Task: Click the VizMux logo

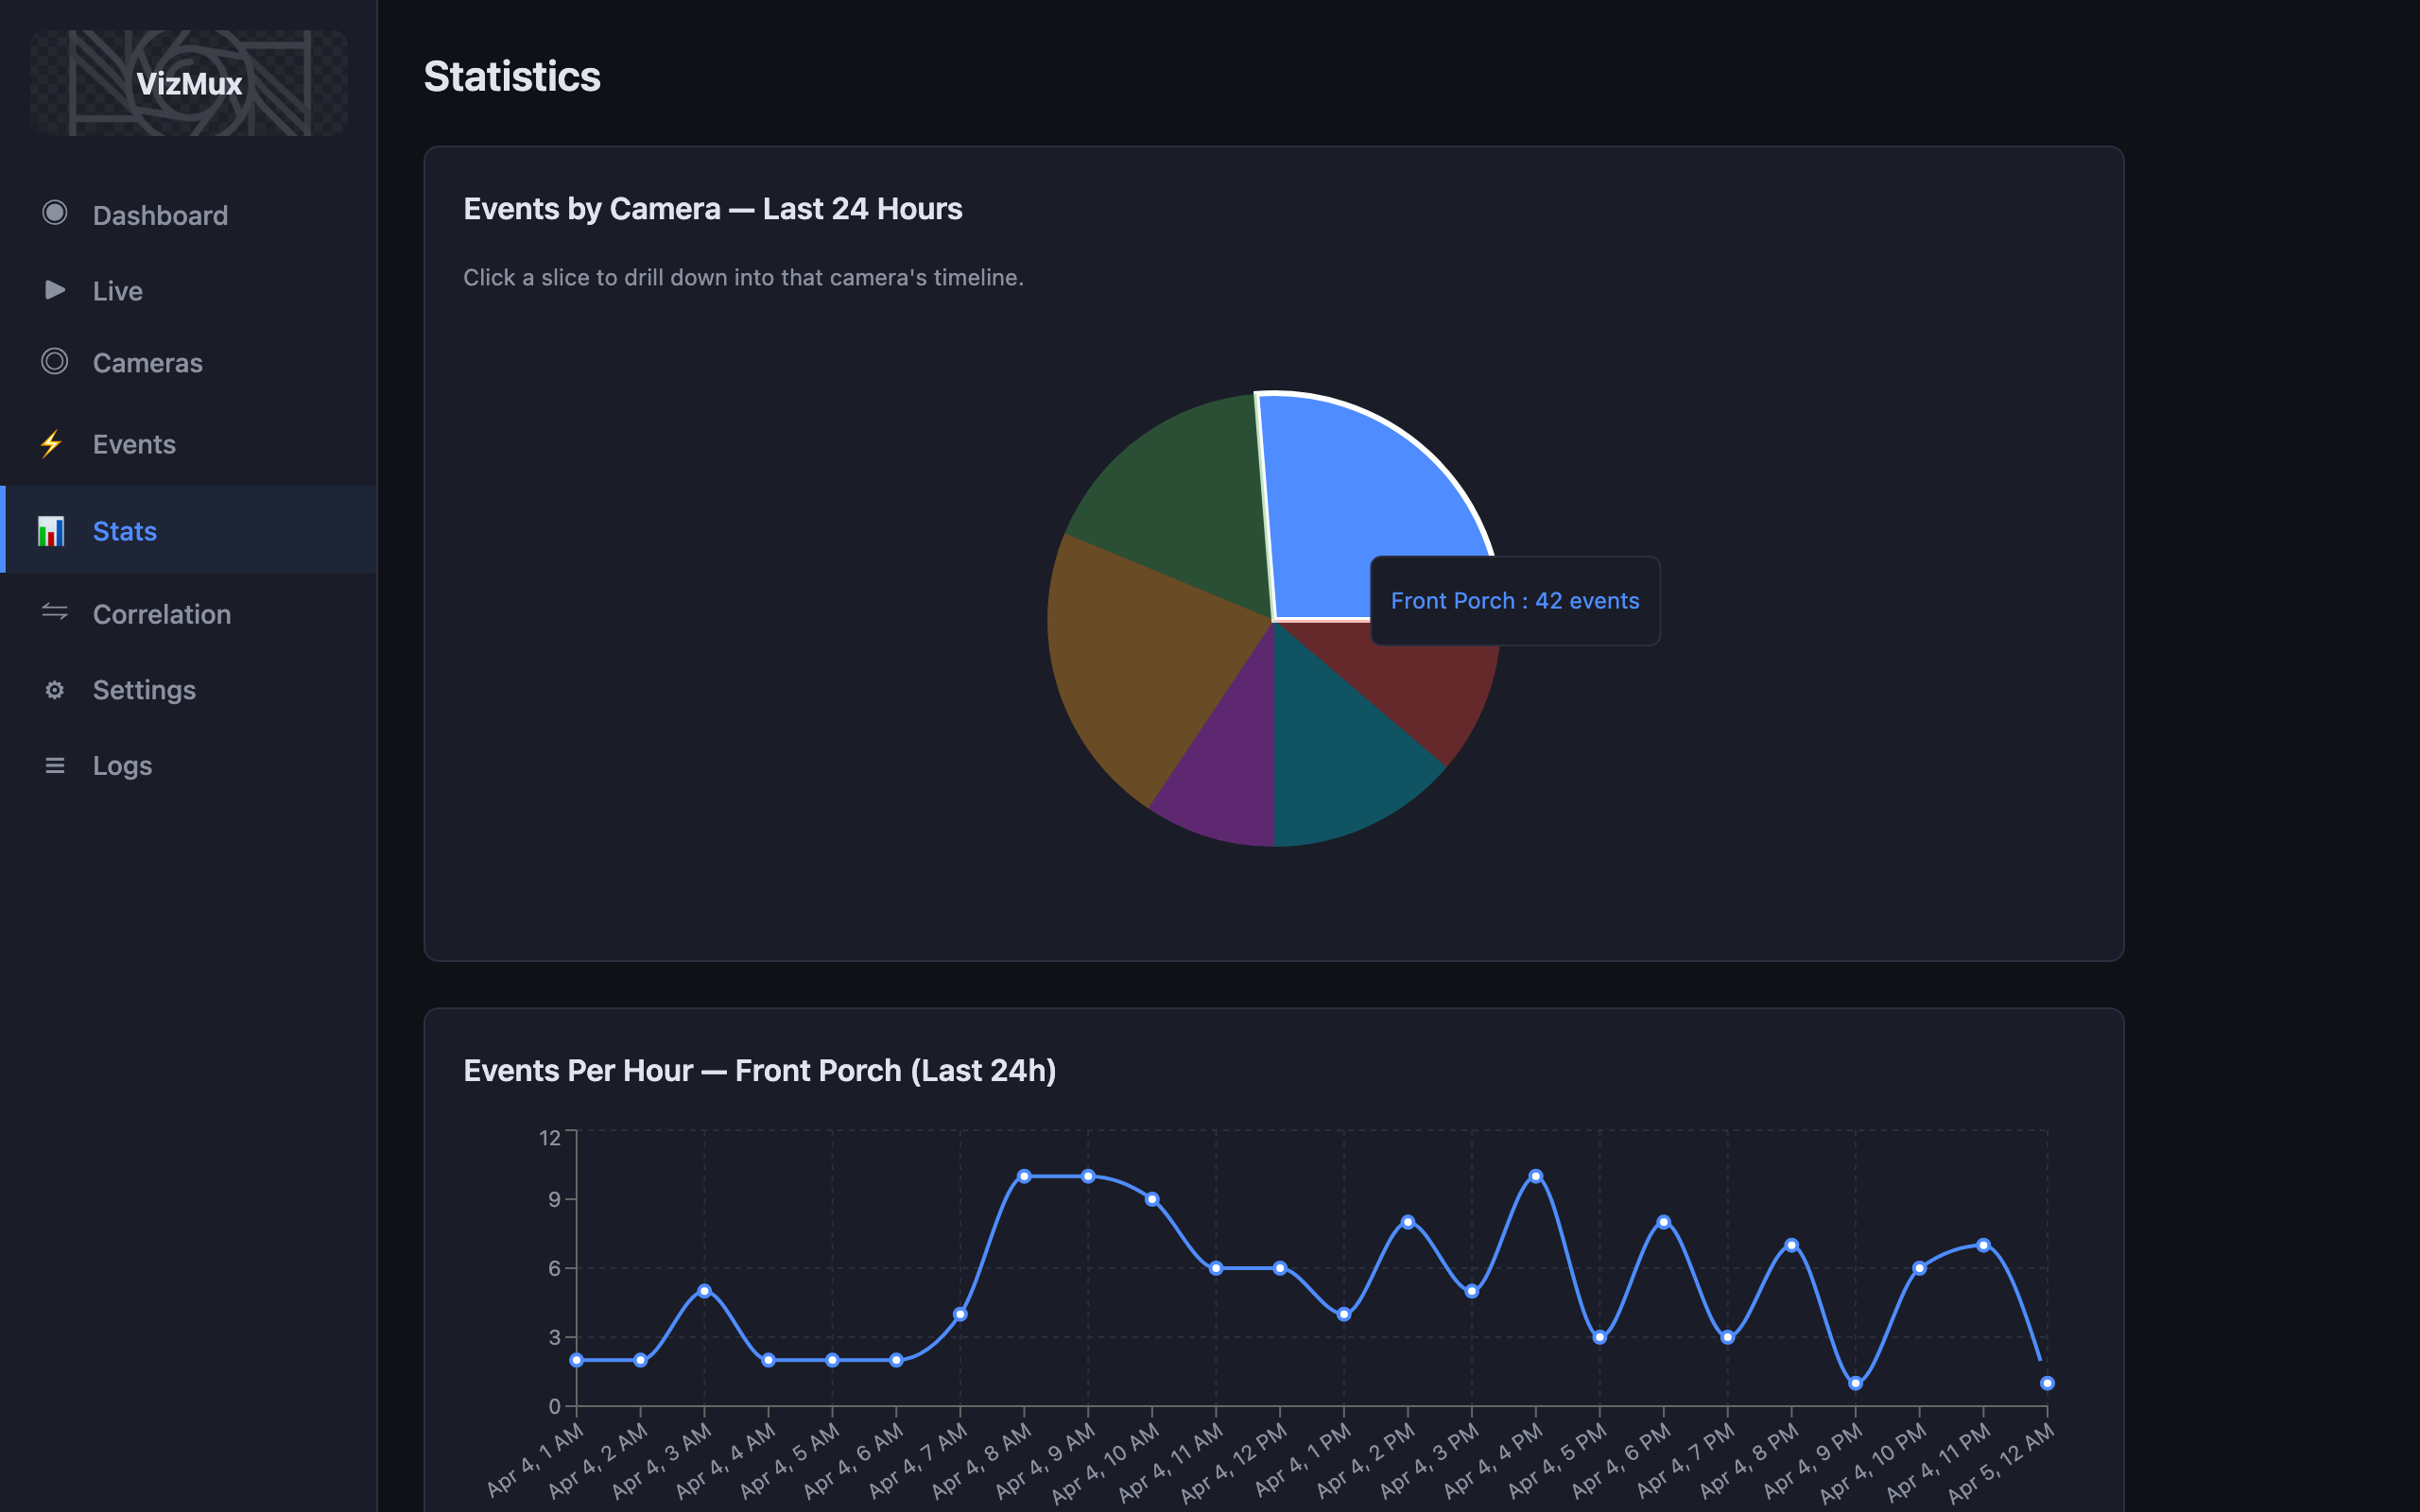Action: click(x=190, y=82)
